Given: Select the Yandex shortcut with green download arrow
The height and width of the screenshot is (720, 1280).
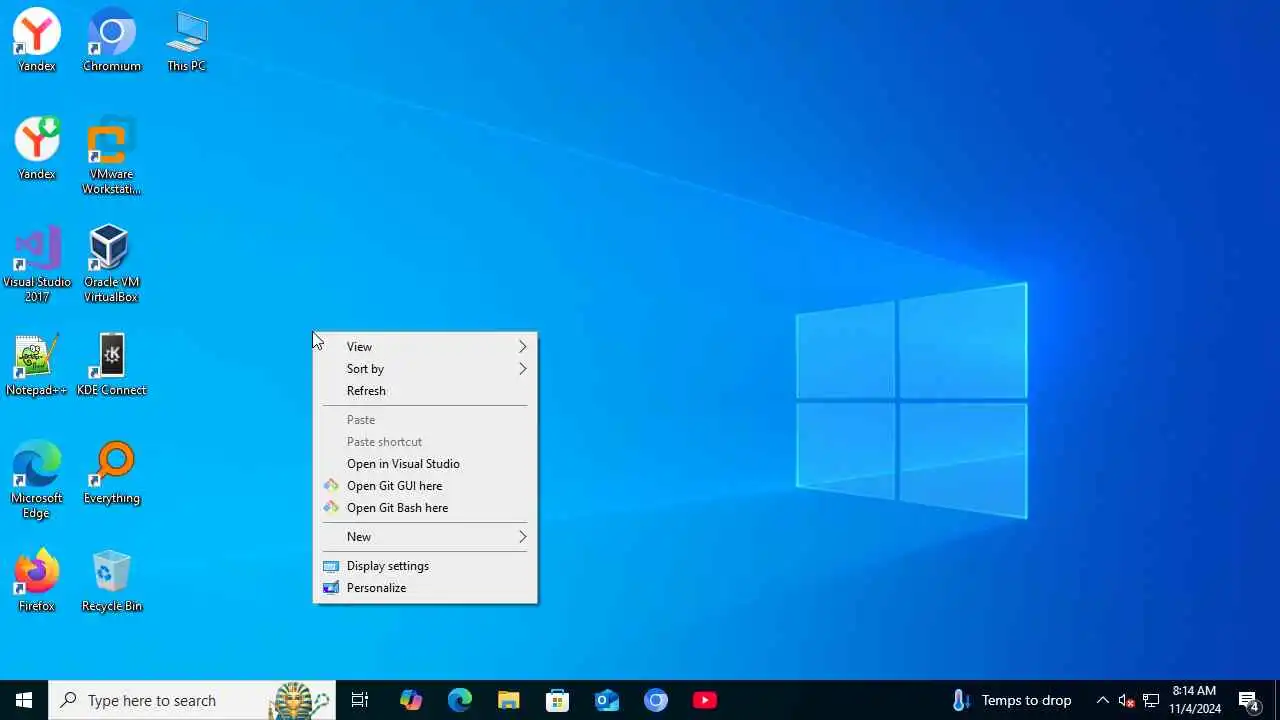Looking at the screenshot, I should [37, 148].
